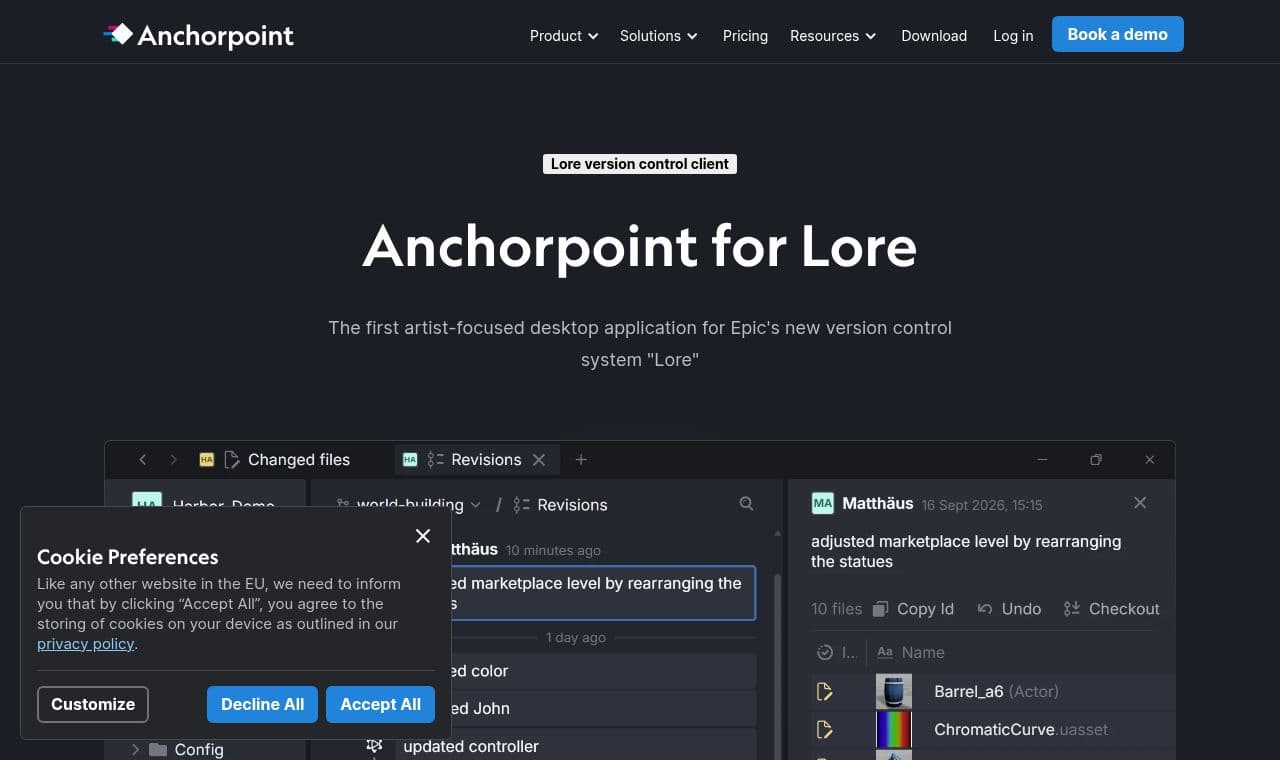Click the Book a demo button
The height and width of the screenshot is (760, 1280).
pyautogui.click(x=1117, y=34)
